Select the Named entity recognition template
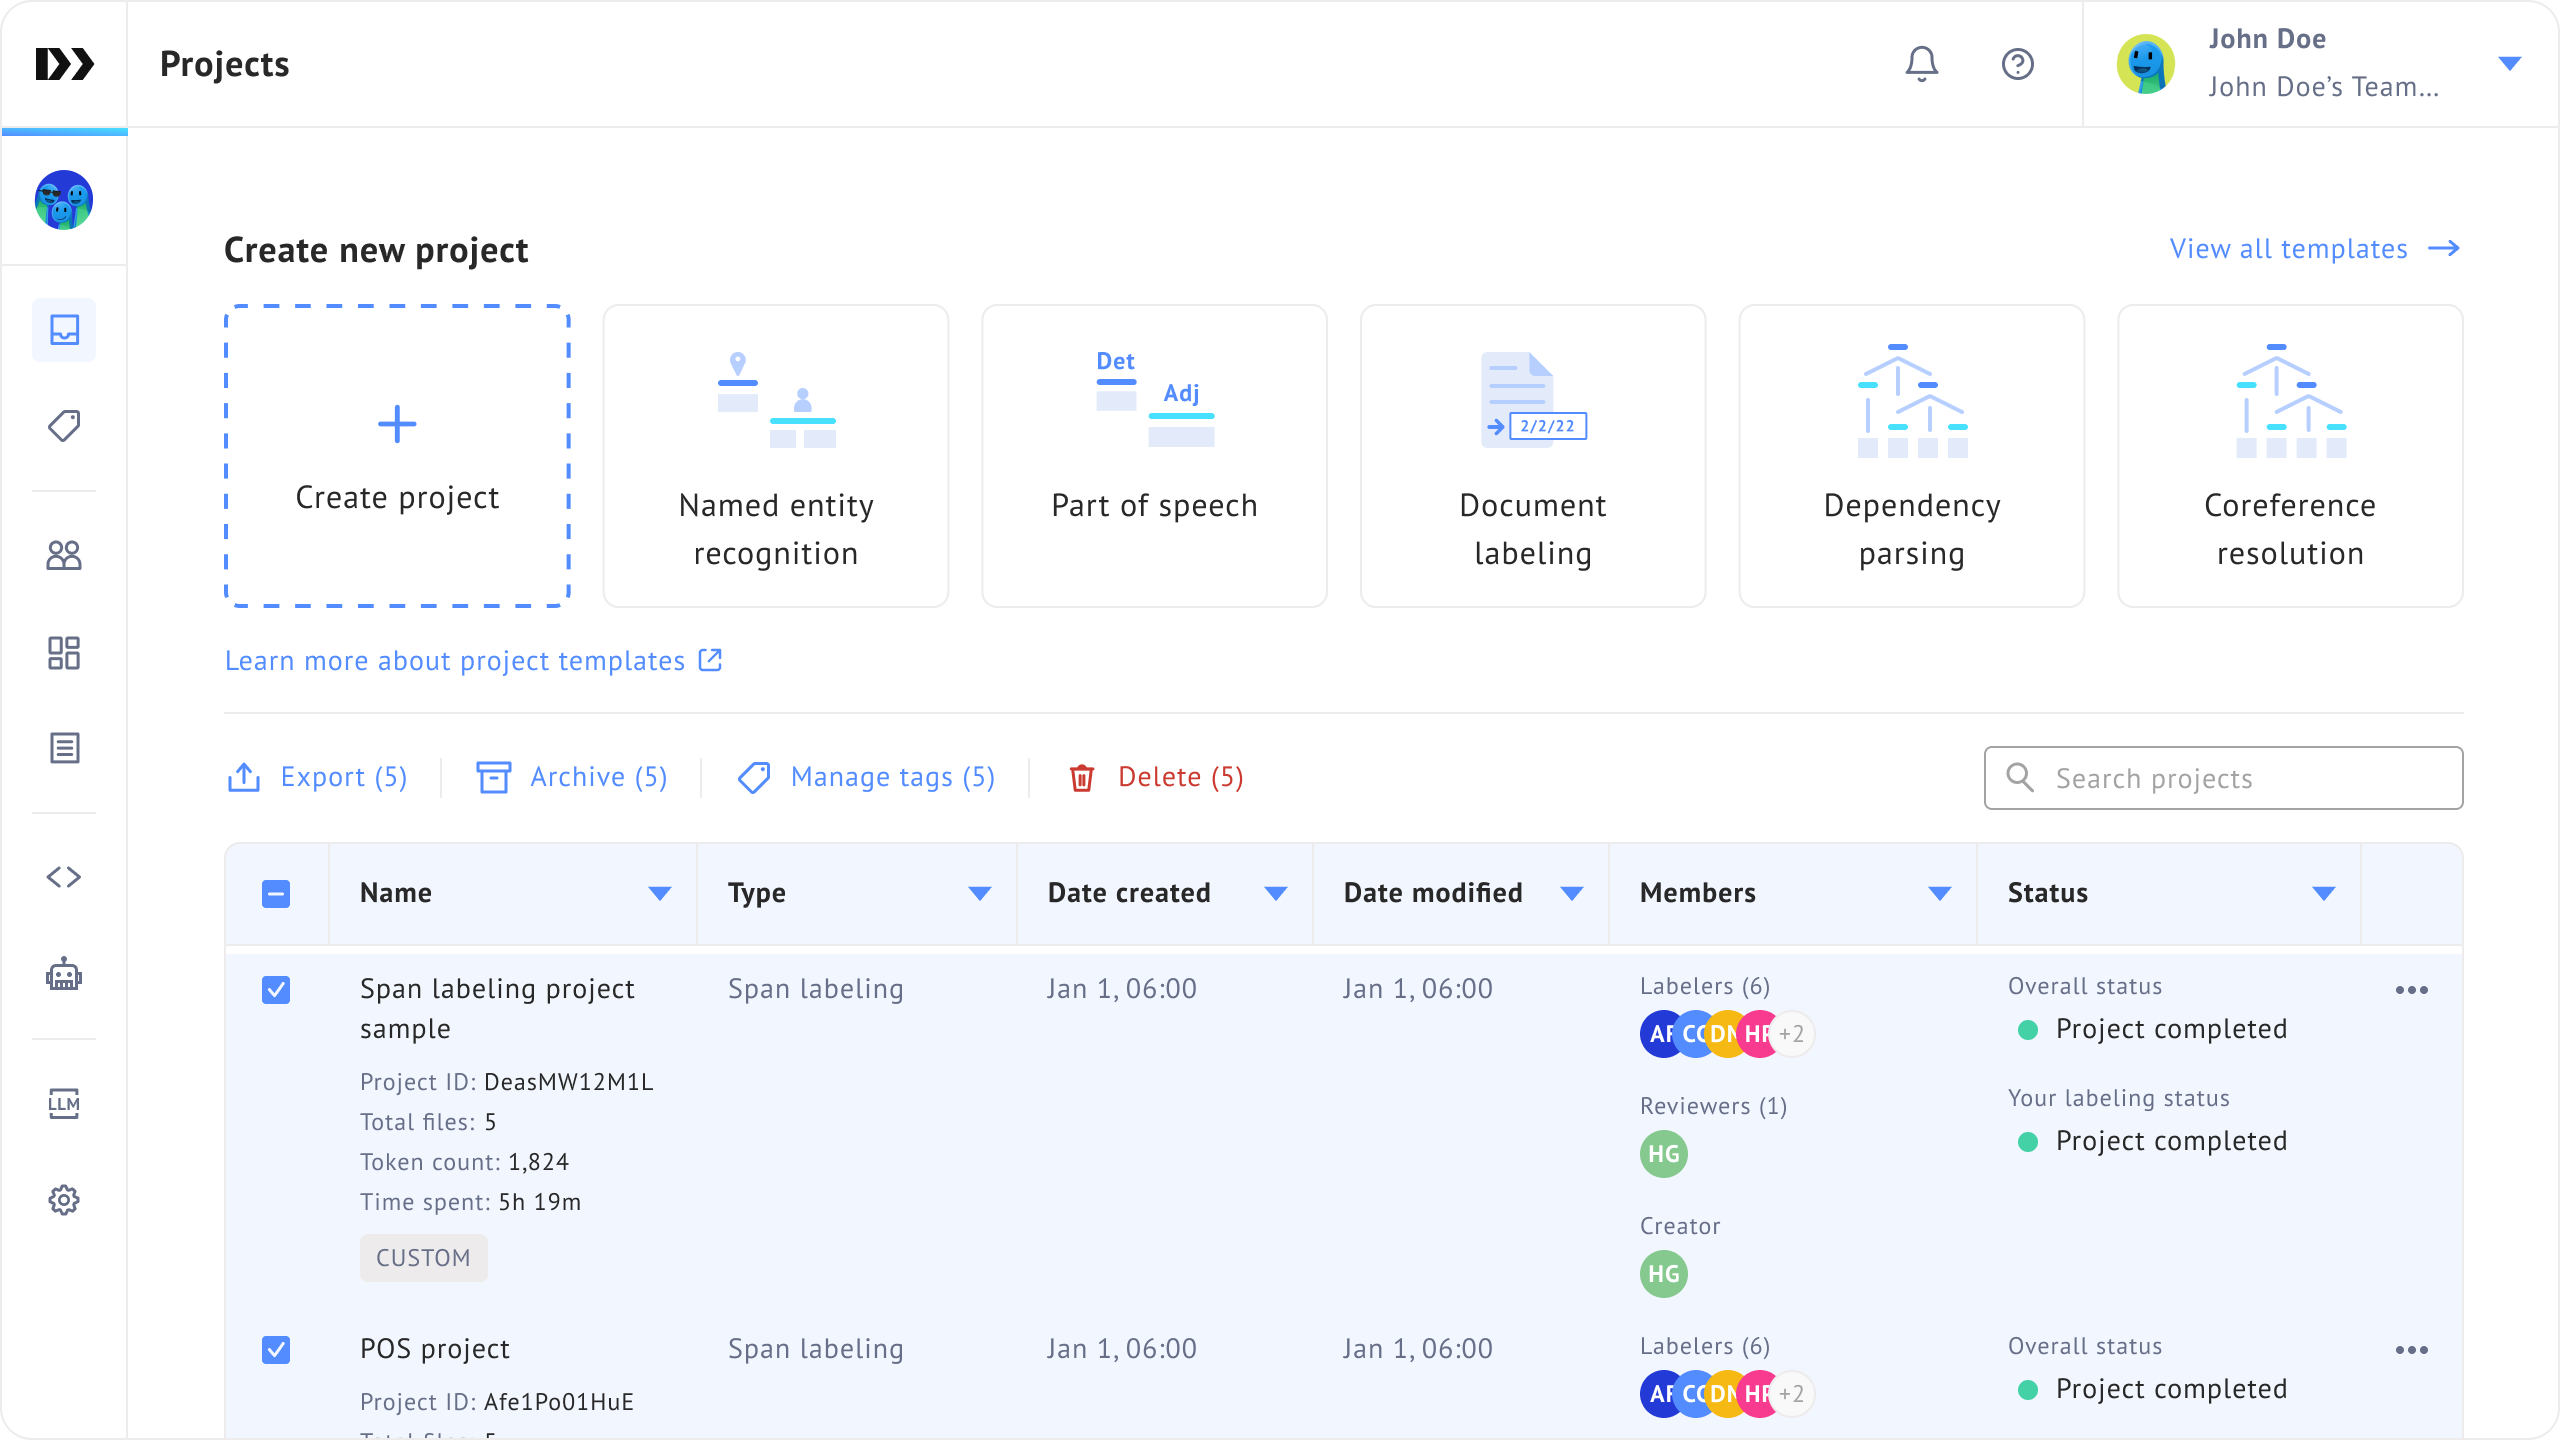The height and width of the screenshot is (1440, 2560). point(776,456)
